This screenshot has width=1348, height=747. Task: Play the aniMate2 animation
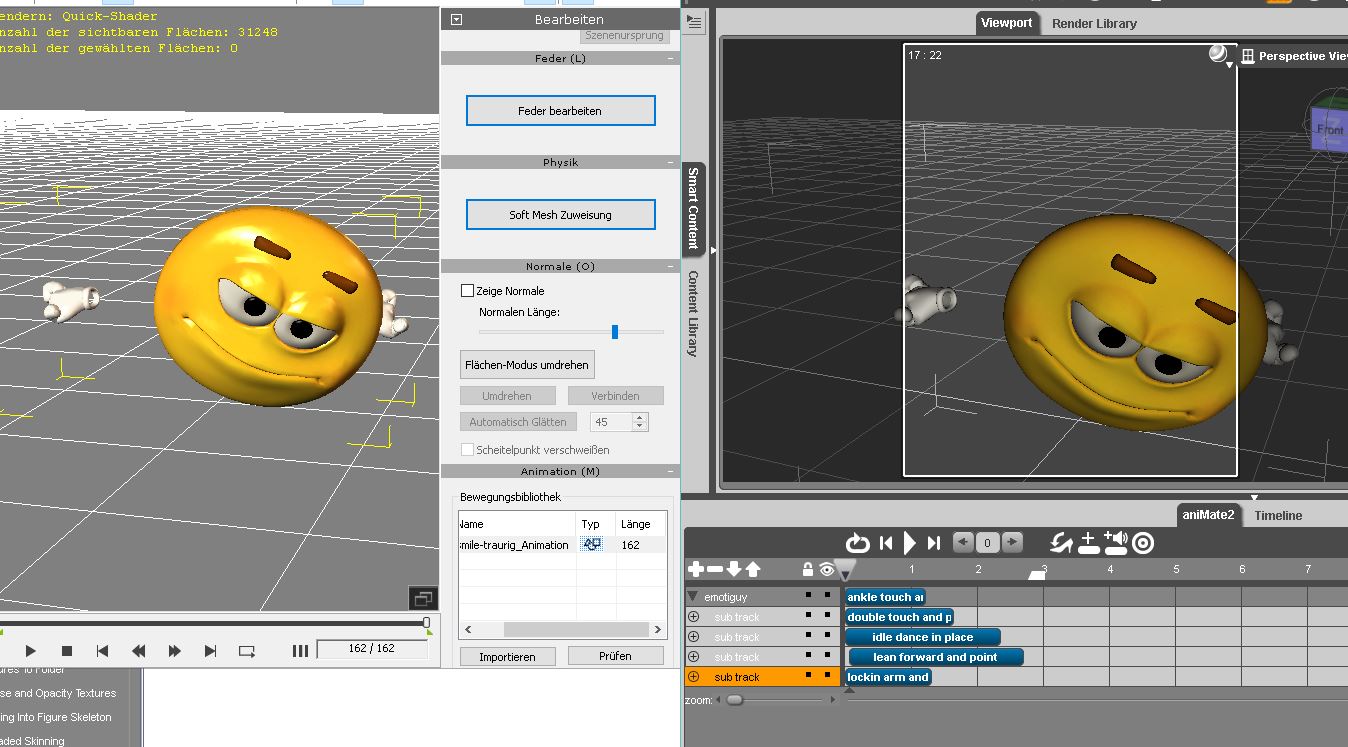910,543
